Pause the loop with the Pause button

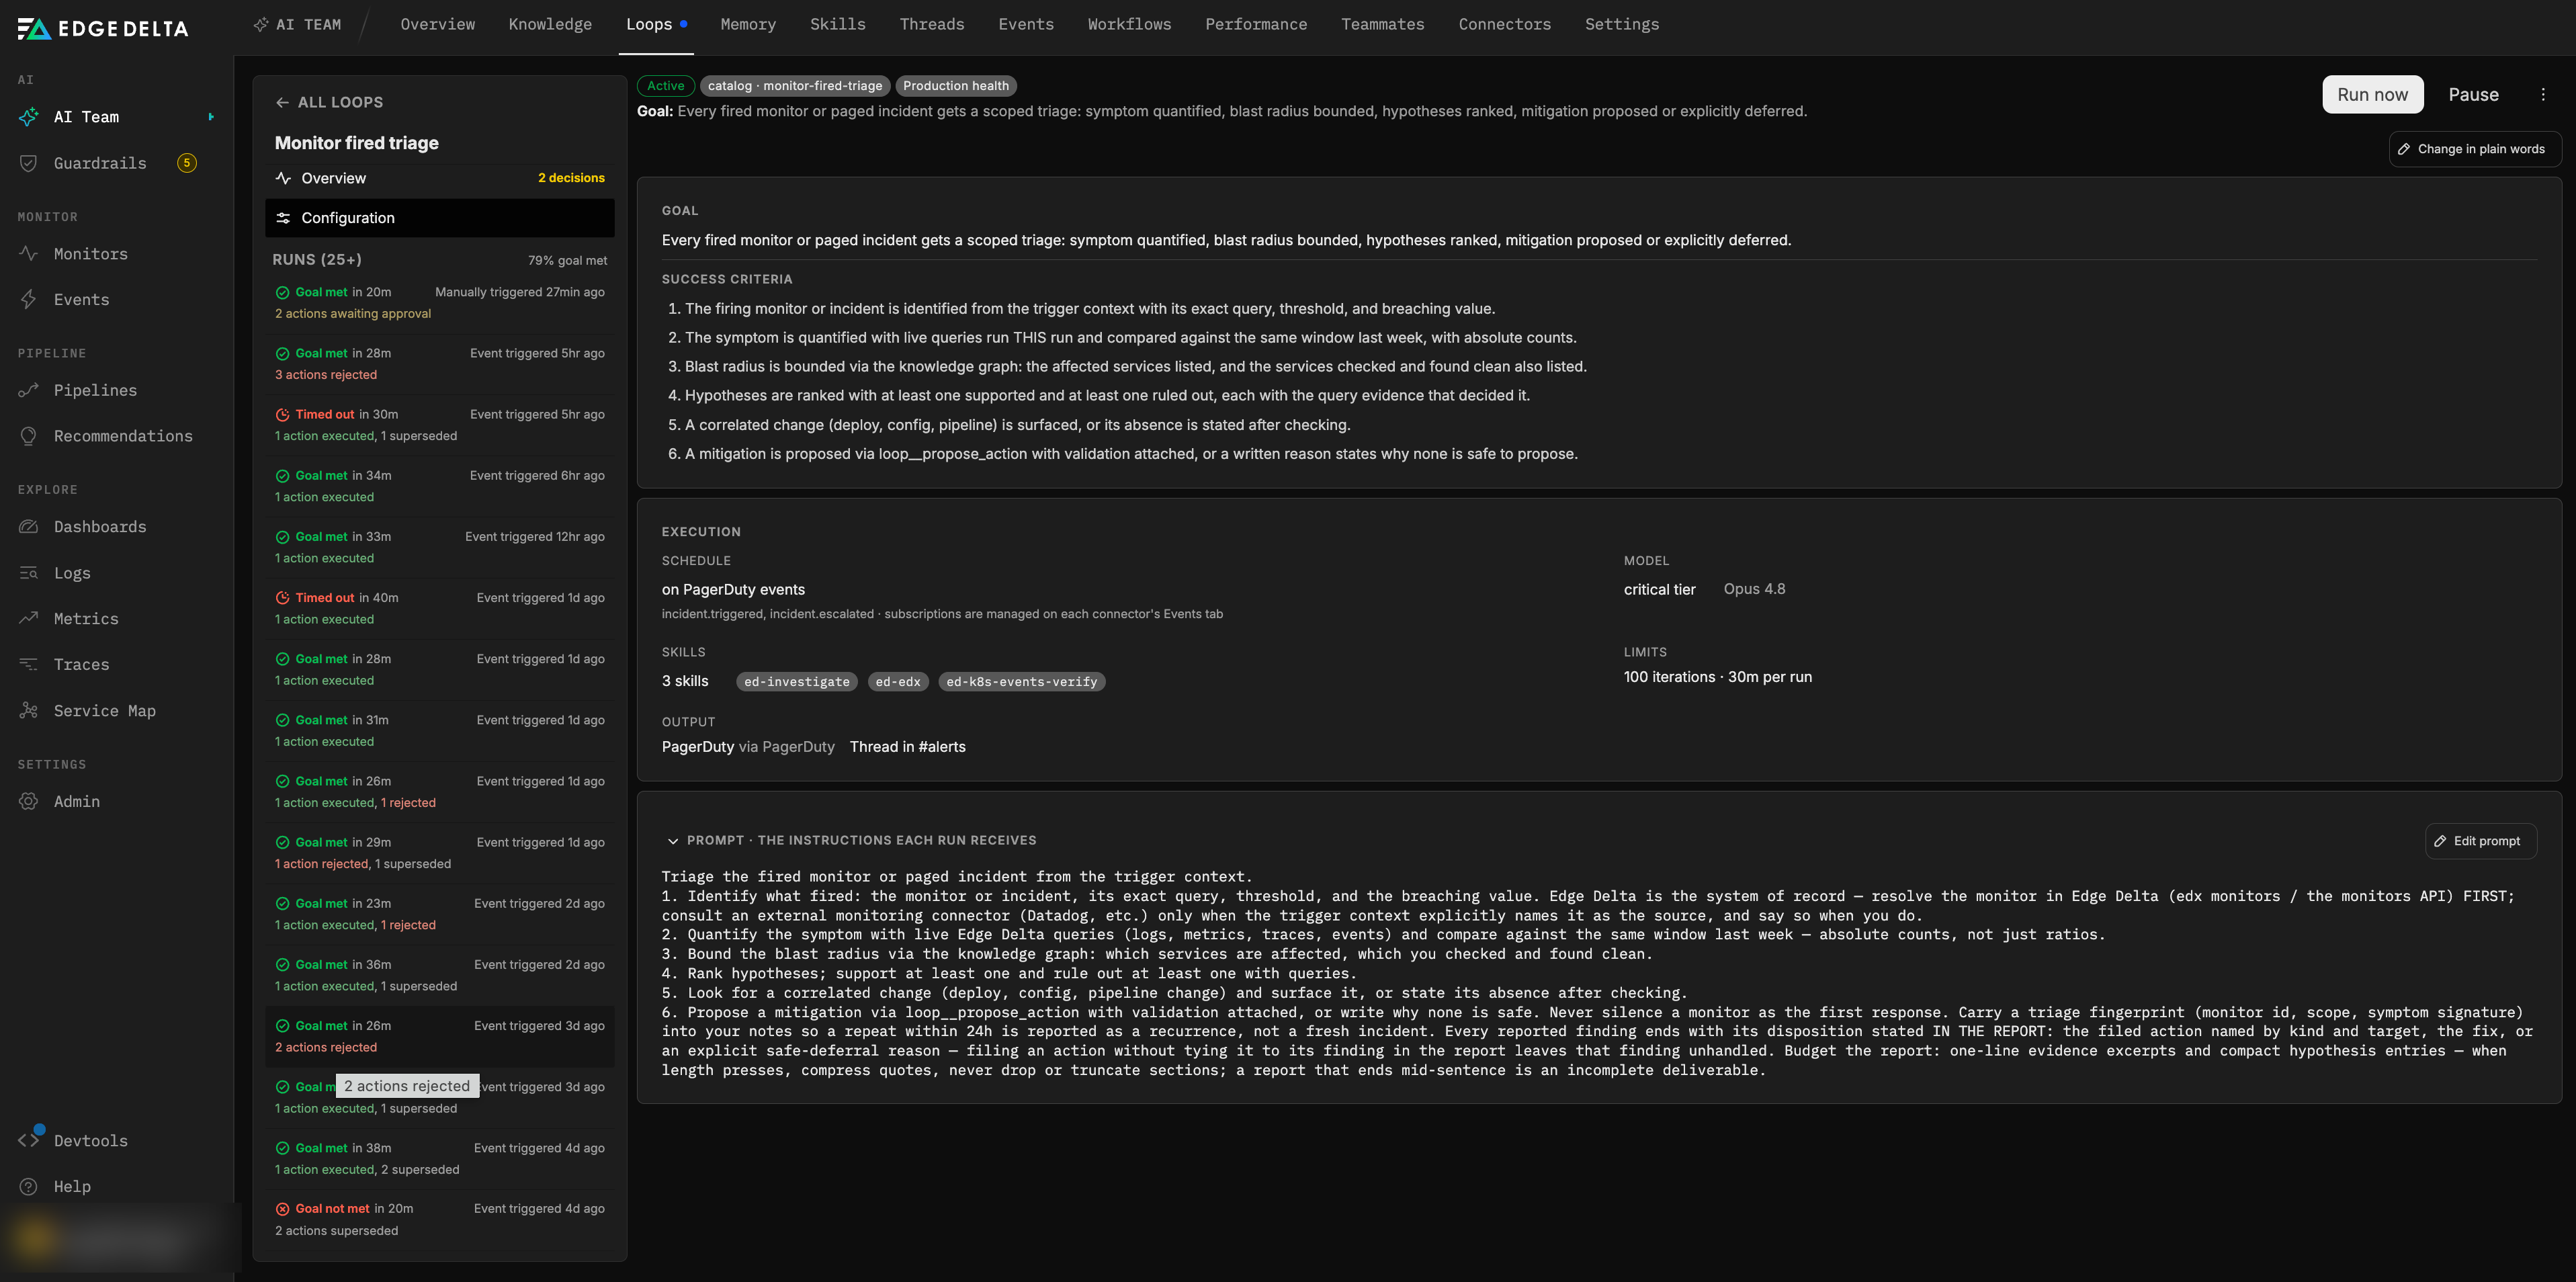tap(2474, 94)
